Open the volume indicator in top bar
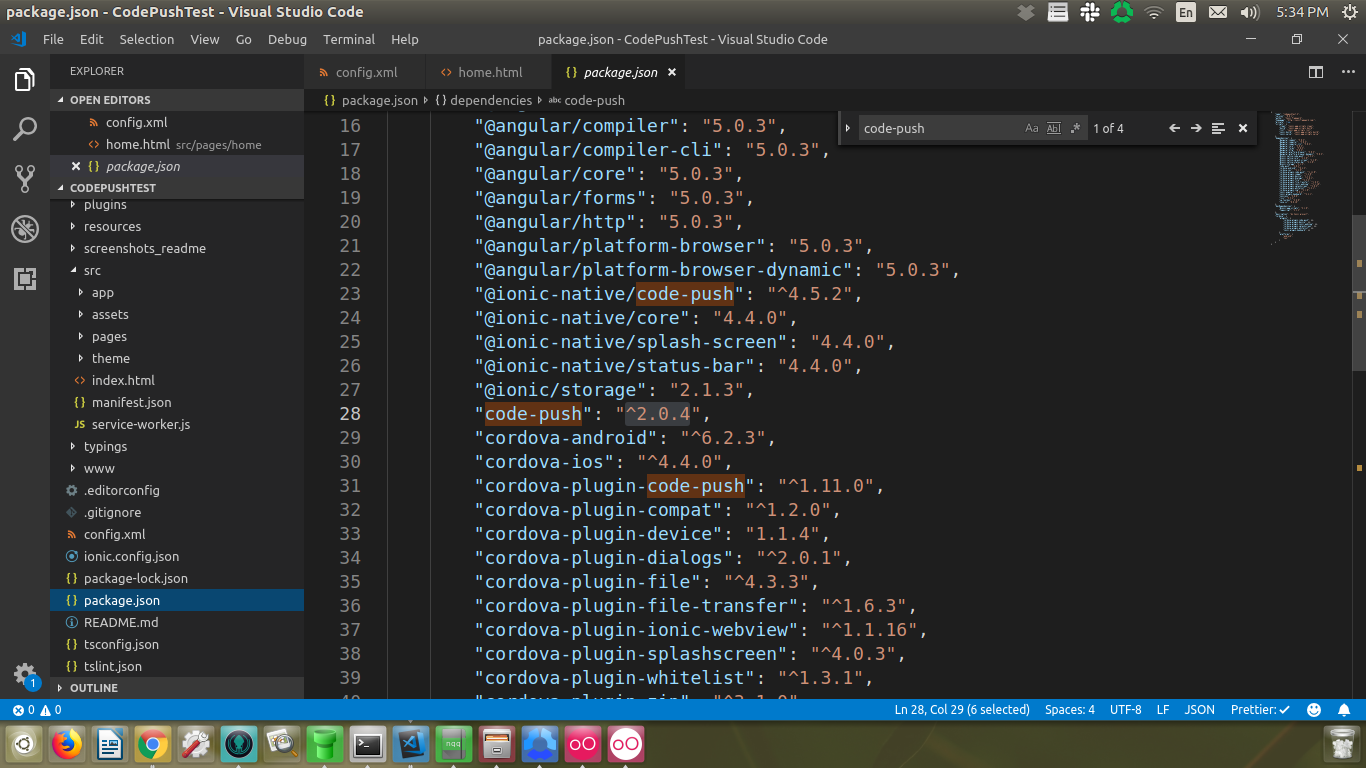Screen dimensions: 1366x768 pos(1249,12)
